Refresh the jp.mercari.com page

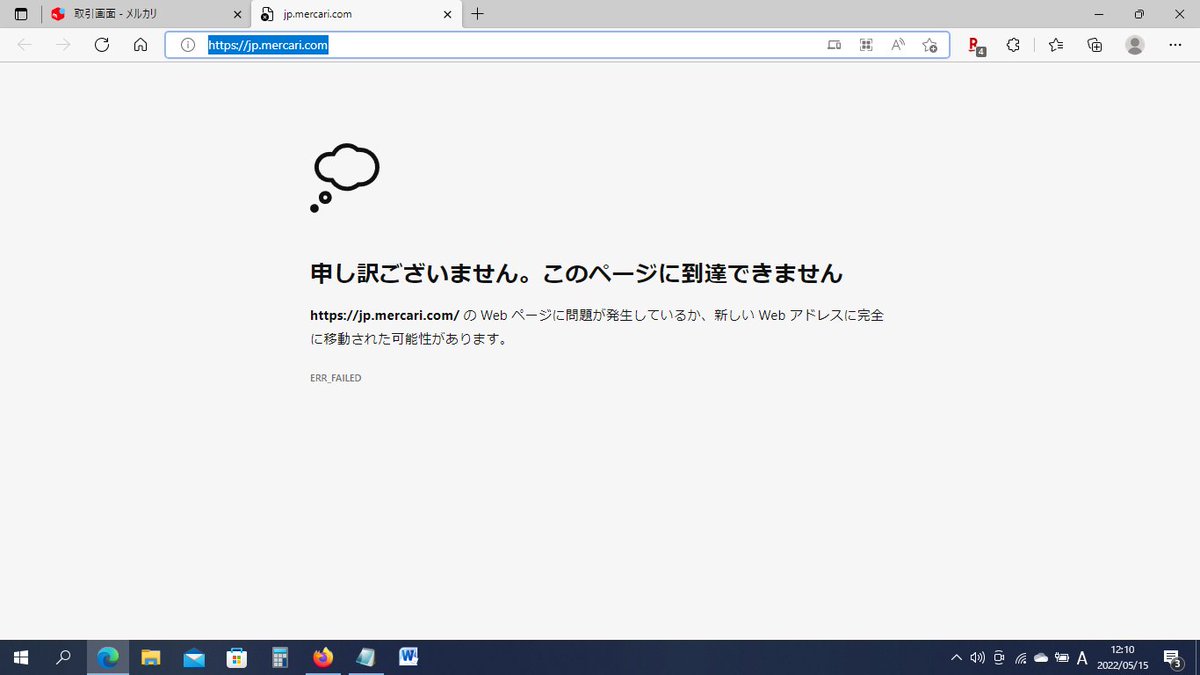101,44
